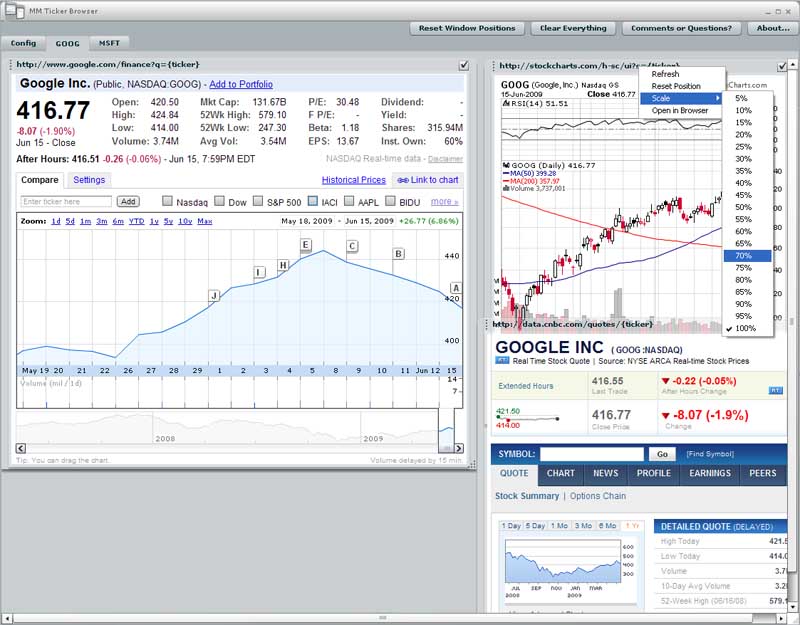
Task: Click in the SYMBOL input field
Action: (592, 454)
